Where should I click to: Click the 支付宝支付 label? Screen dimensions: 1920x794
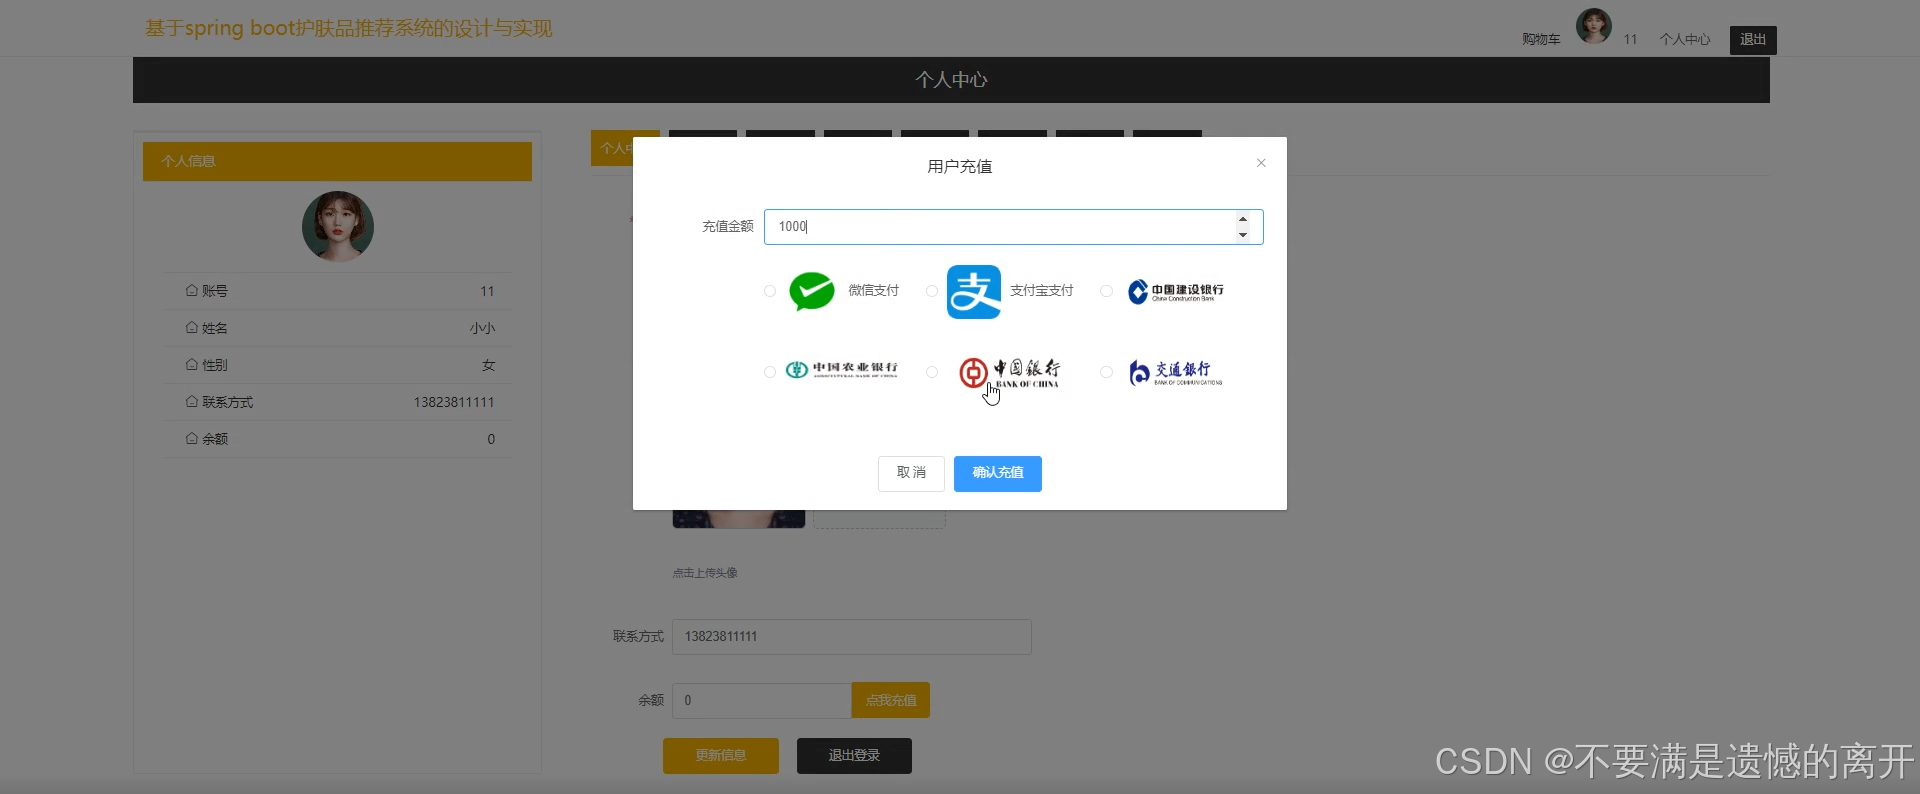pyautogui.click(x=1042, y=291)
